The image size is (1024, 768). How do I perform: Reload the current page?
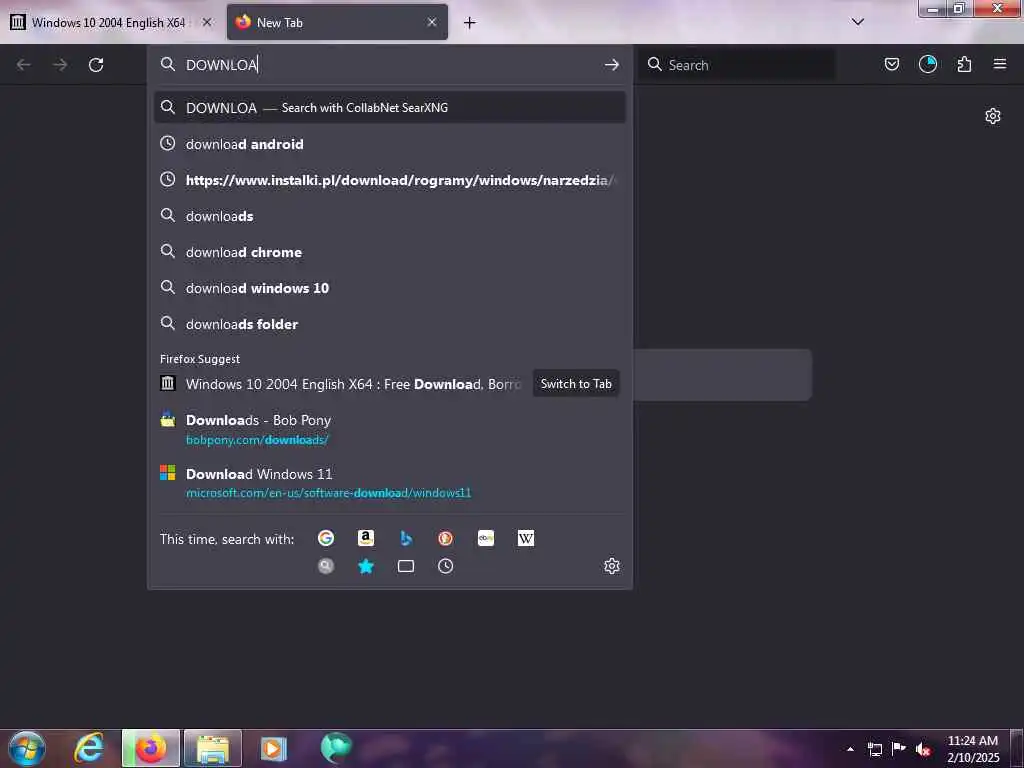click(x=96, y=65)
